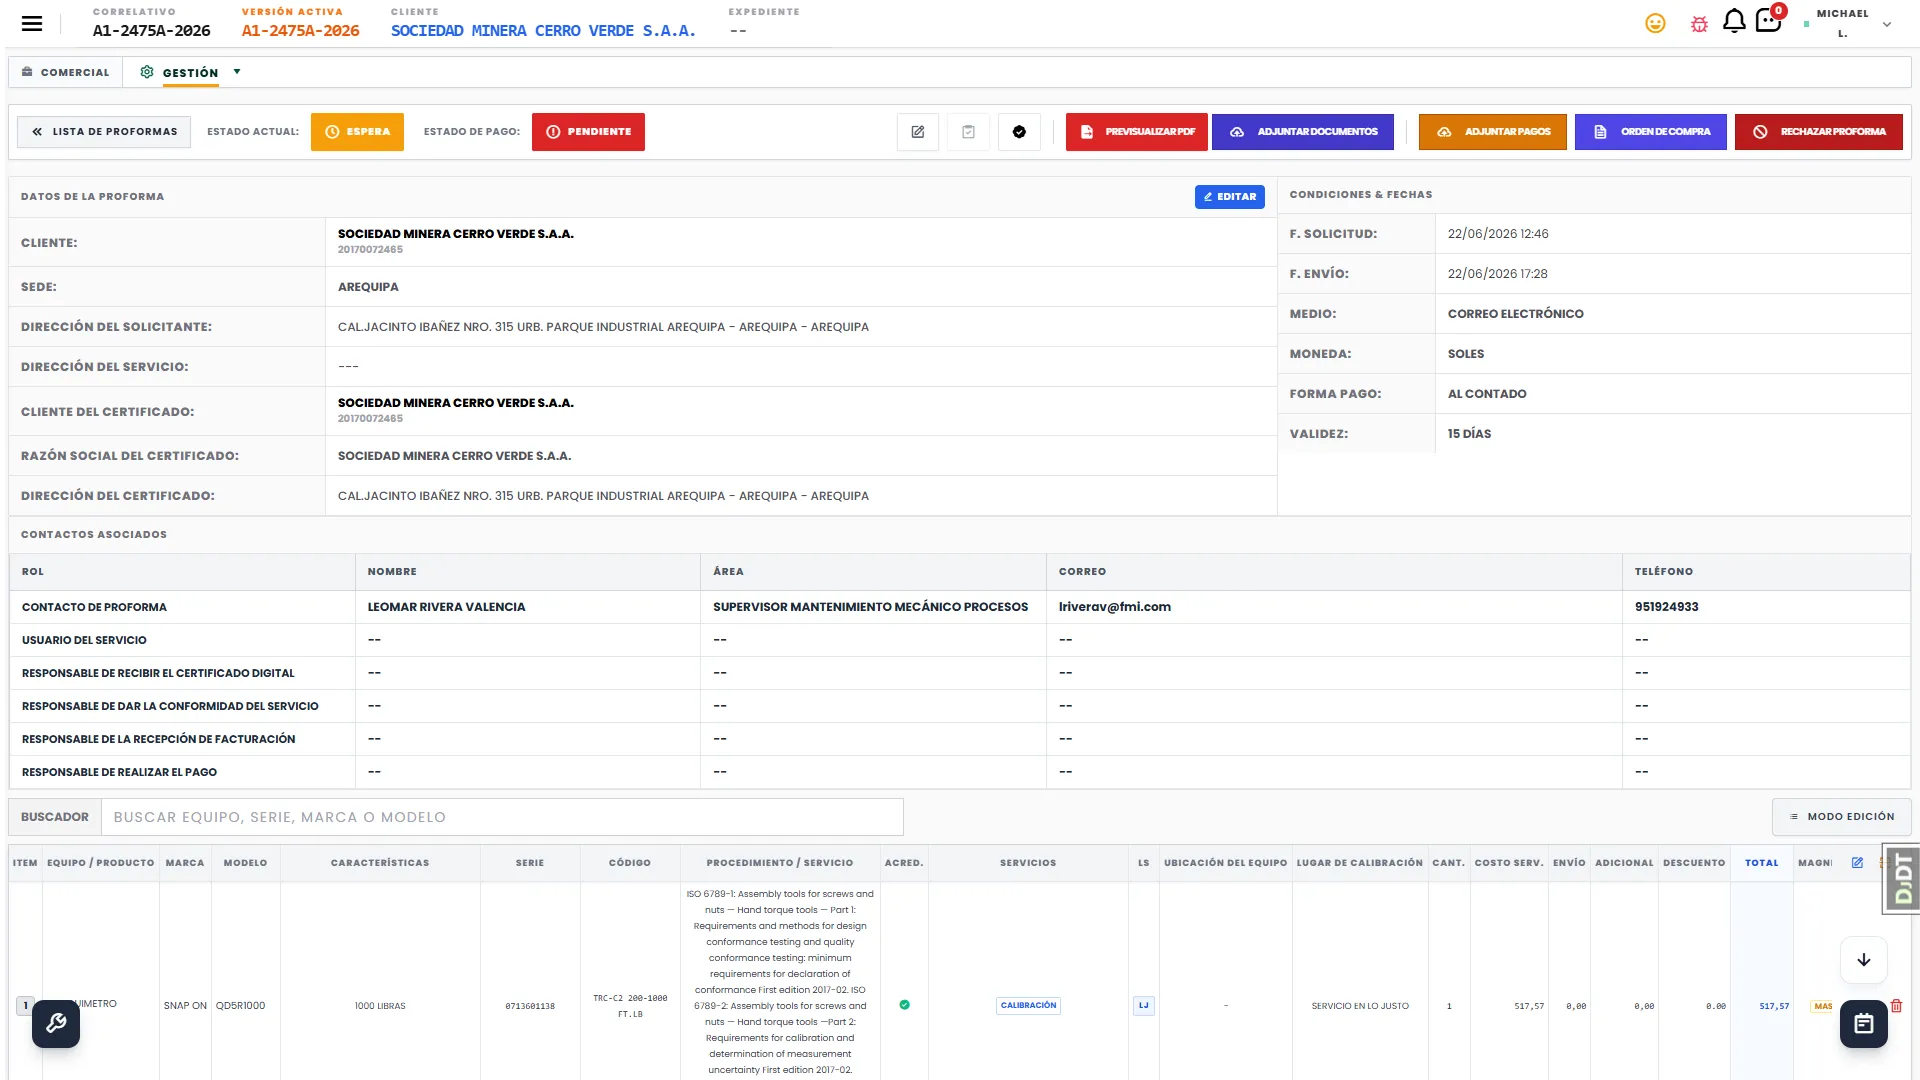Viewport: 1920px width, 1080px height.
Task: Open the Orden de Compra button
Action: pos(1651,132)
